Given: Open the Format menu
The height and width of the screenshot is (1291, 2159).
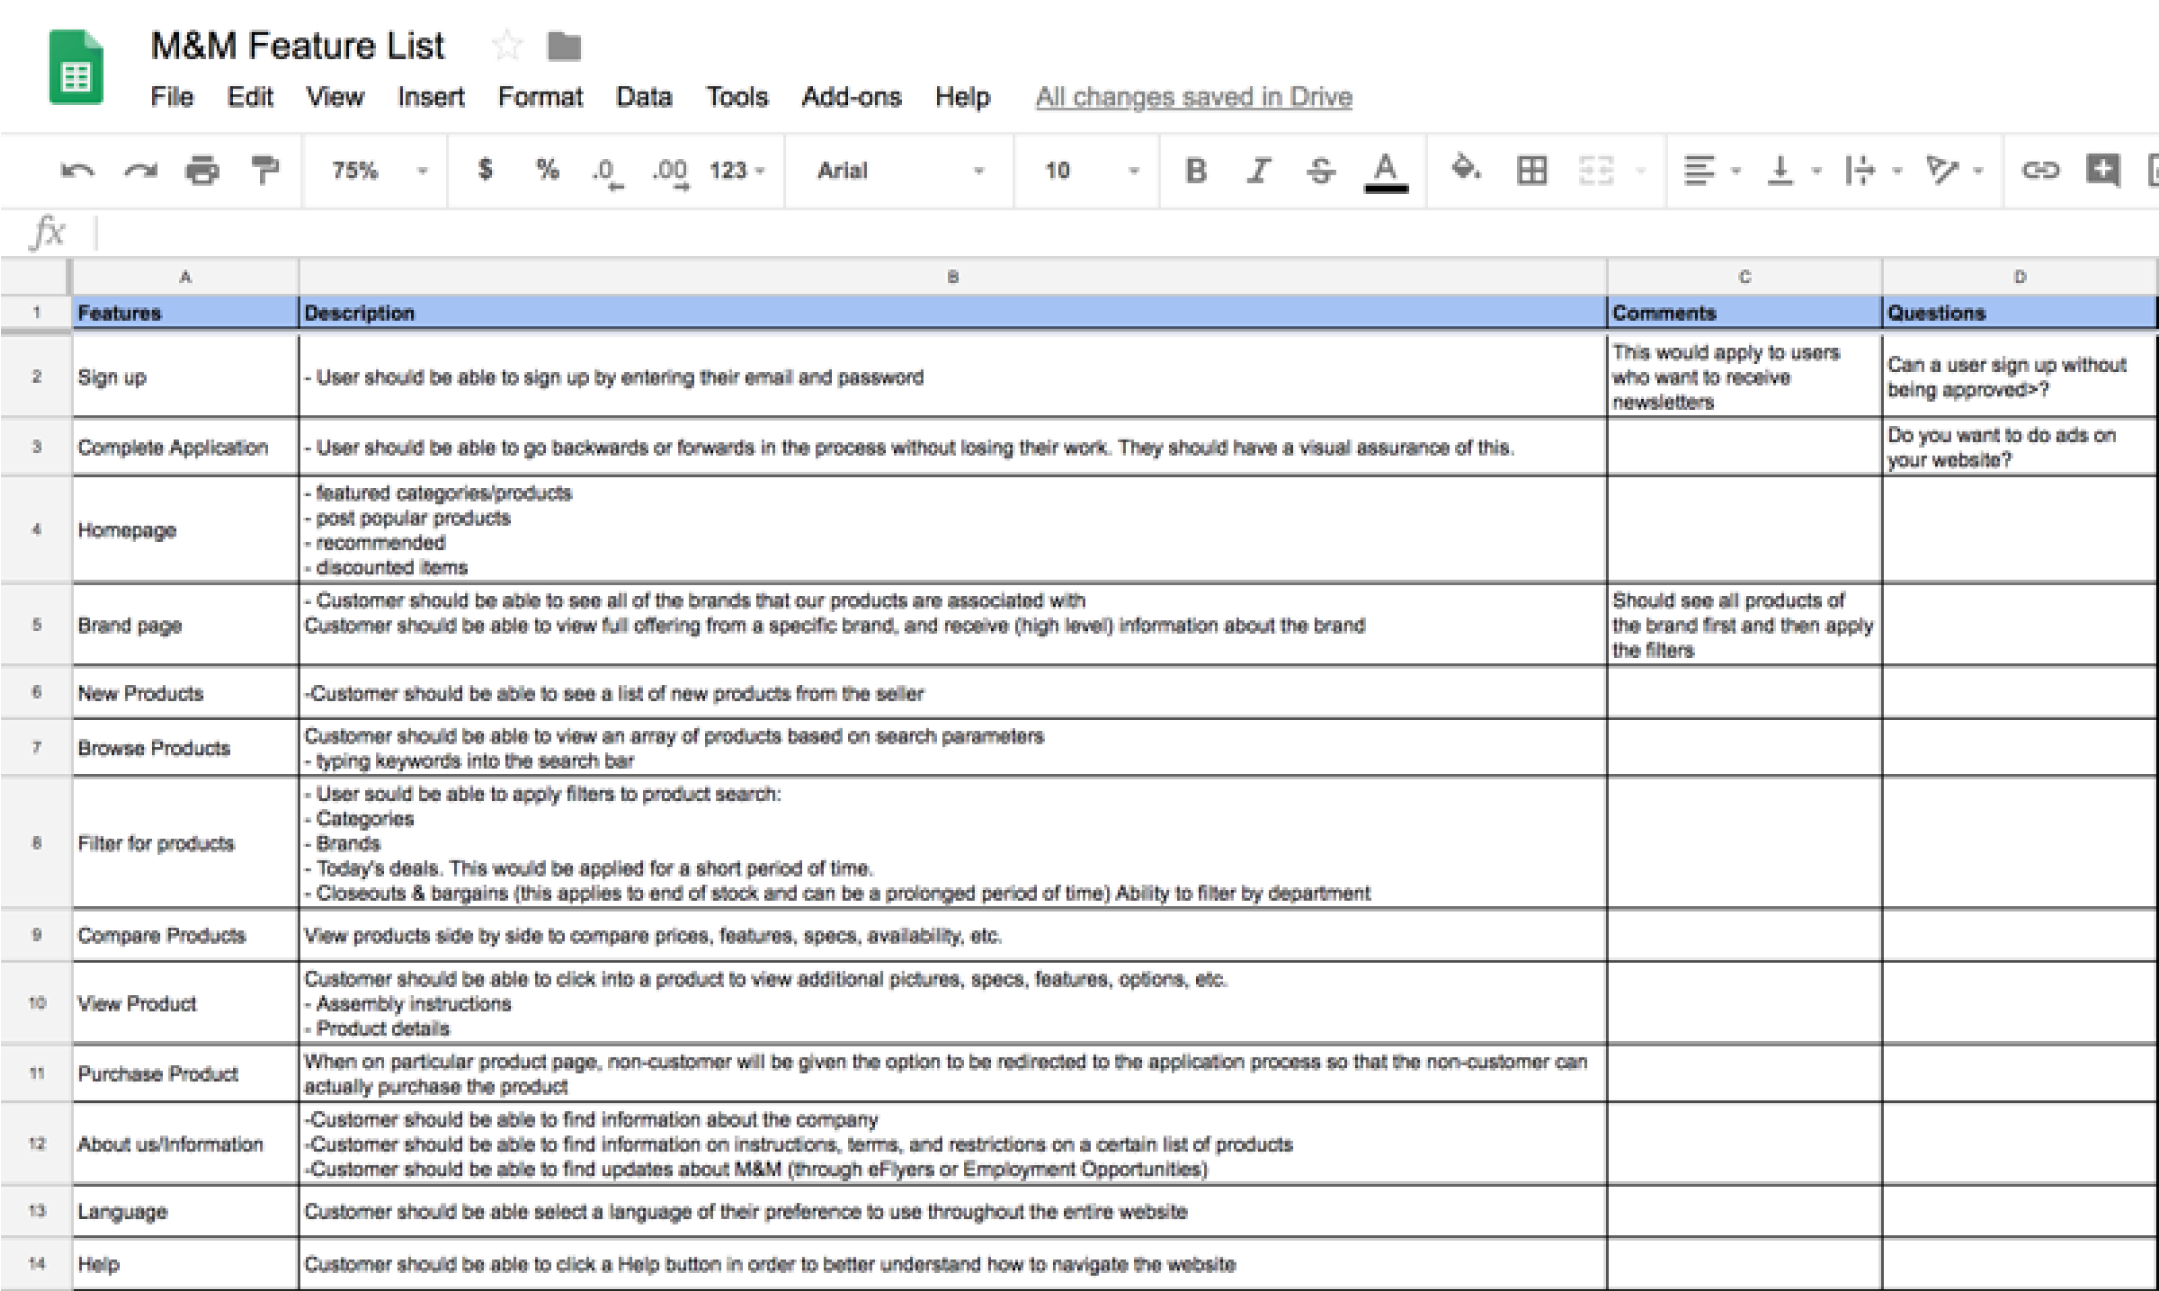Looking at the screenshot, I should pos(540,97).
